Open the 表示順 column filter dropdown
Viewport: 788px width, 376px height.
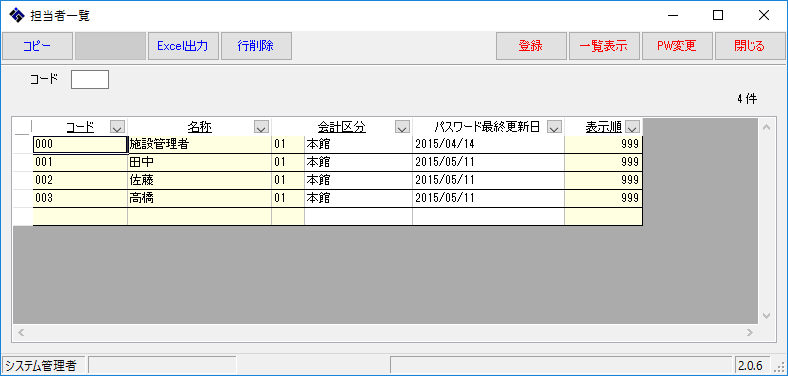tap(632, 128)
